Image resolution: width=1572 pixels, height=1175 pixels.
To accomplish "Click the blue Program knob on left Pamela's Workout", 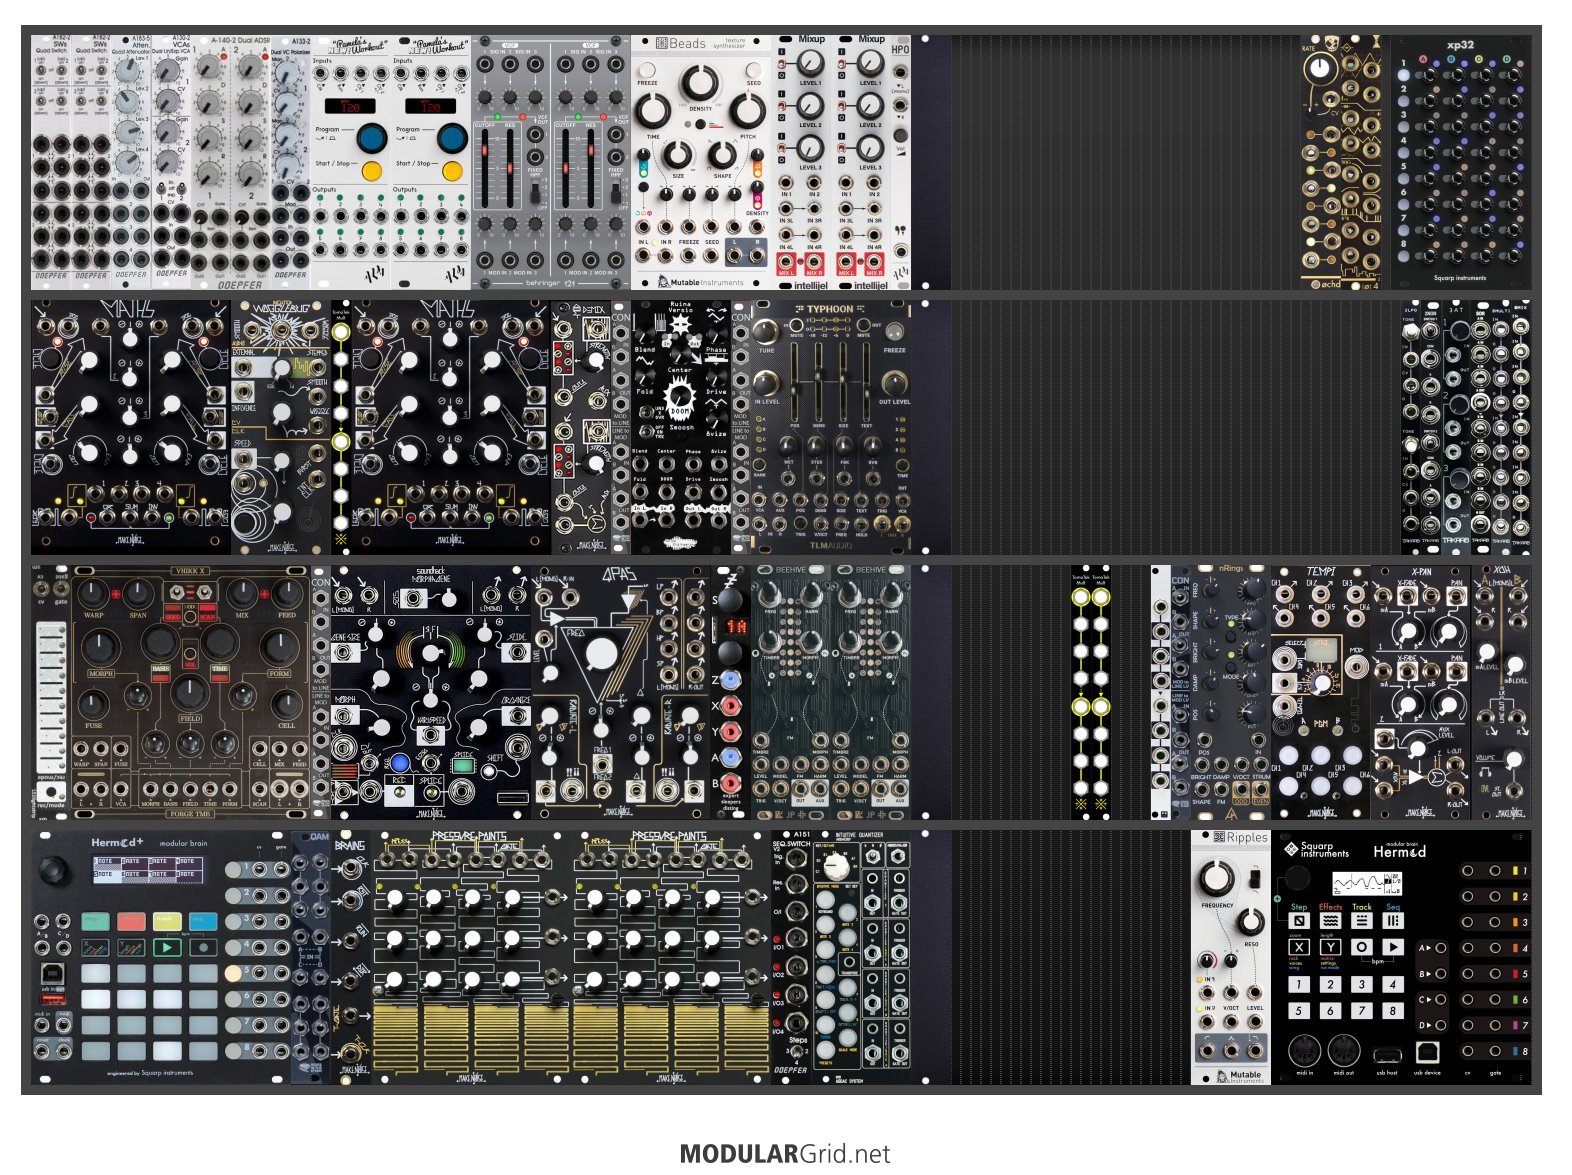I will (x=372, y=138).
